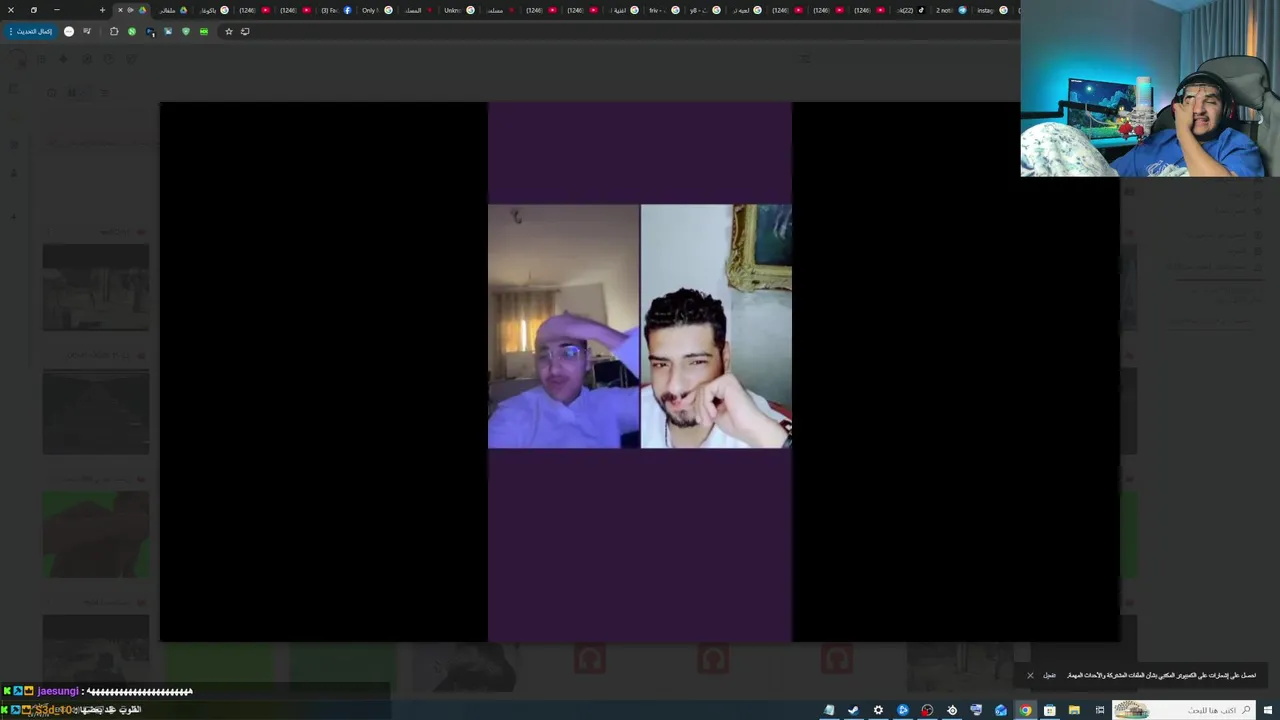
Task: Click the green N extension icon
Action: tap(132, 31)
